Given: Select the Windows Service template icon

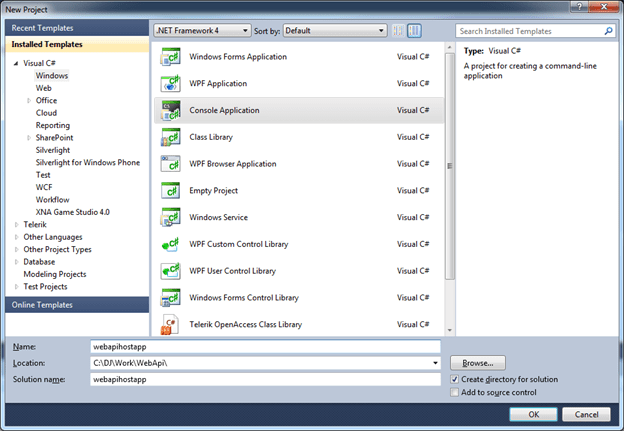Looking at the screenshot, I should [x=169, y=217].
